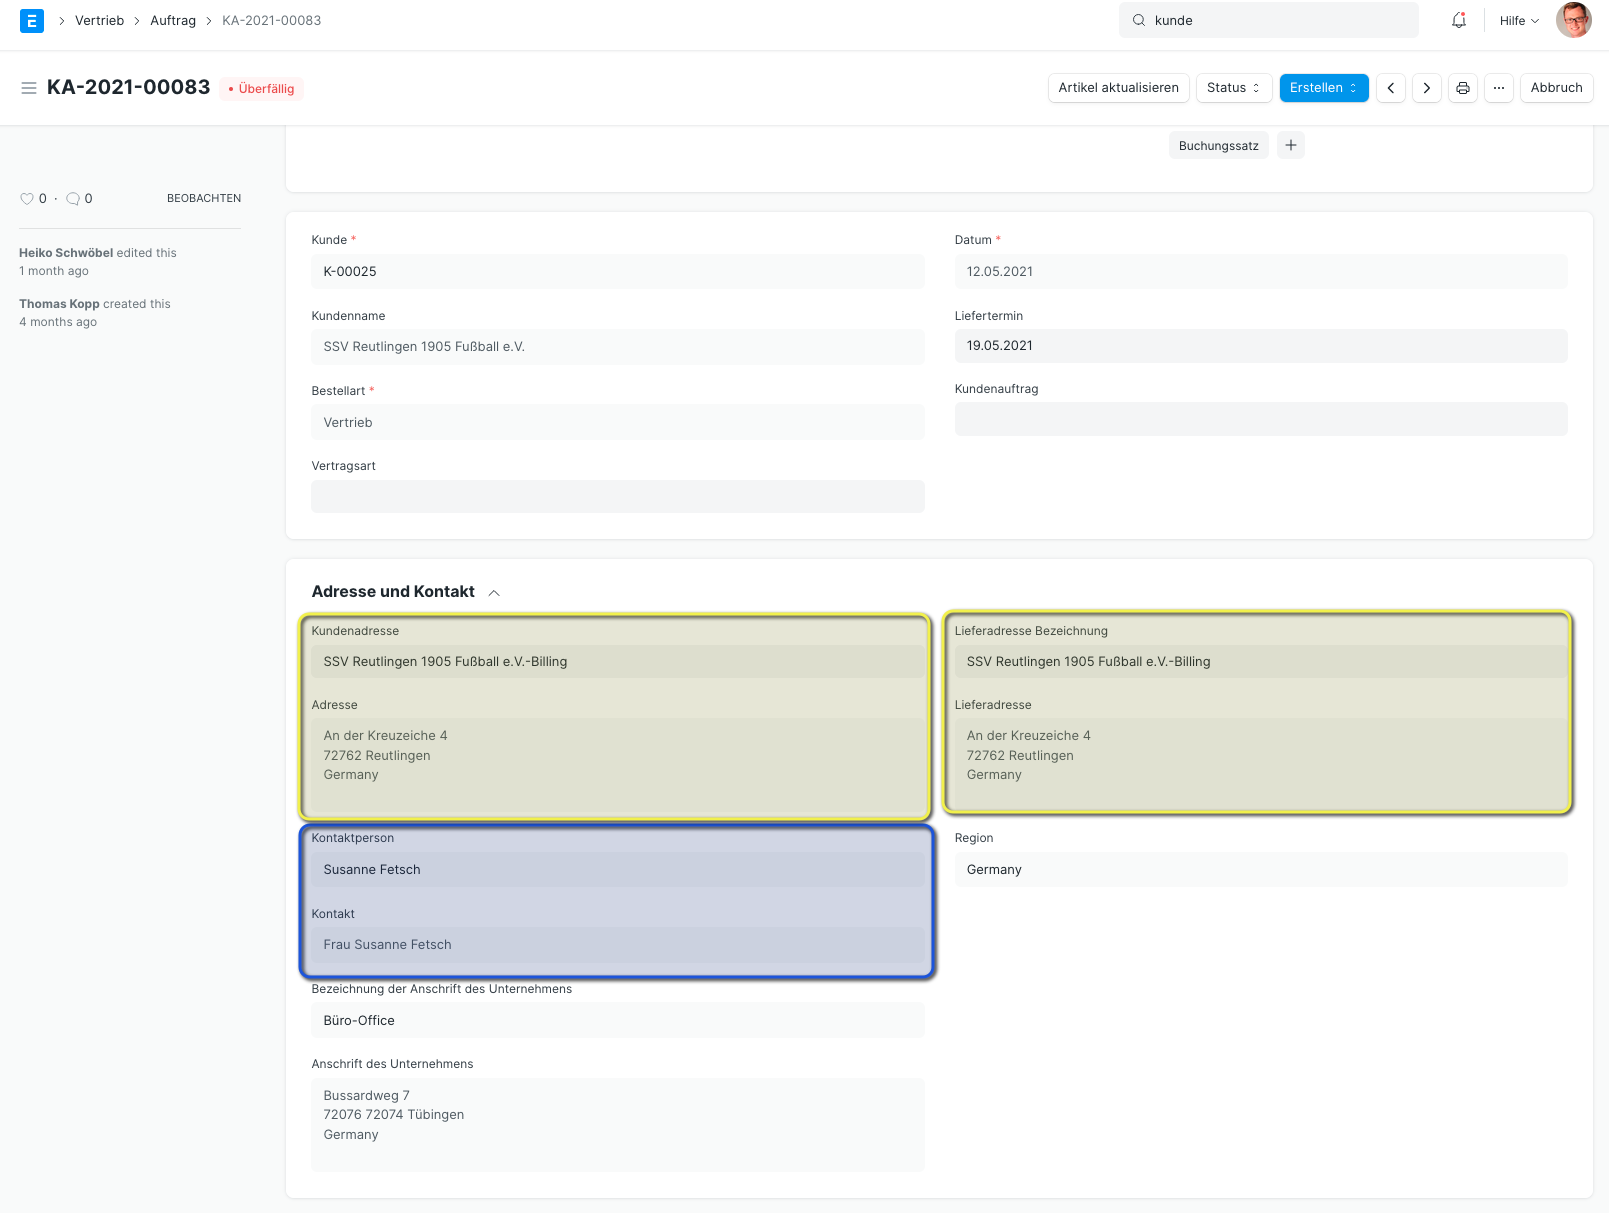Open comments speech bubble icon
The height and width of the screenshot is (1213, 1609).
click(73, 199)
